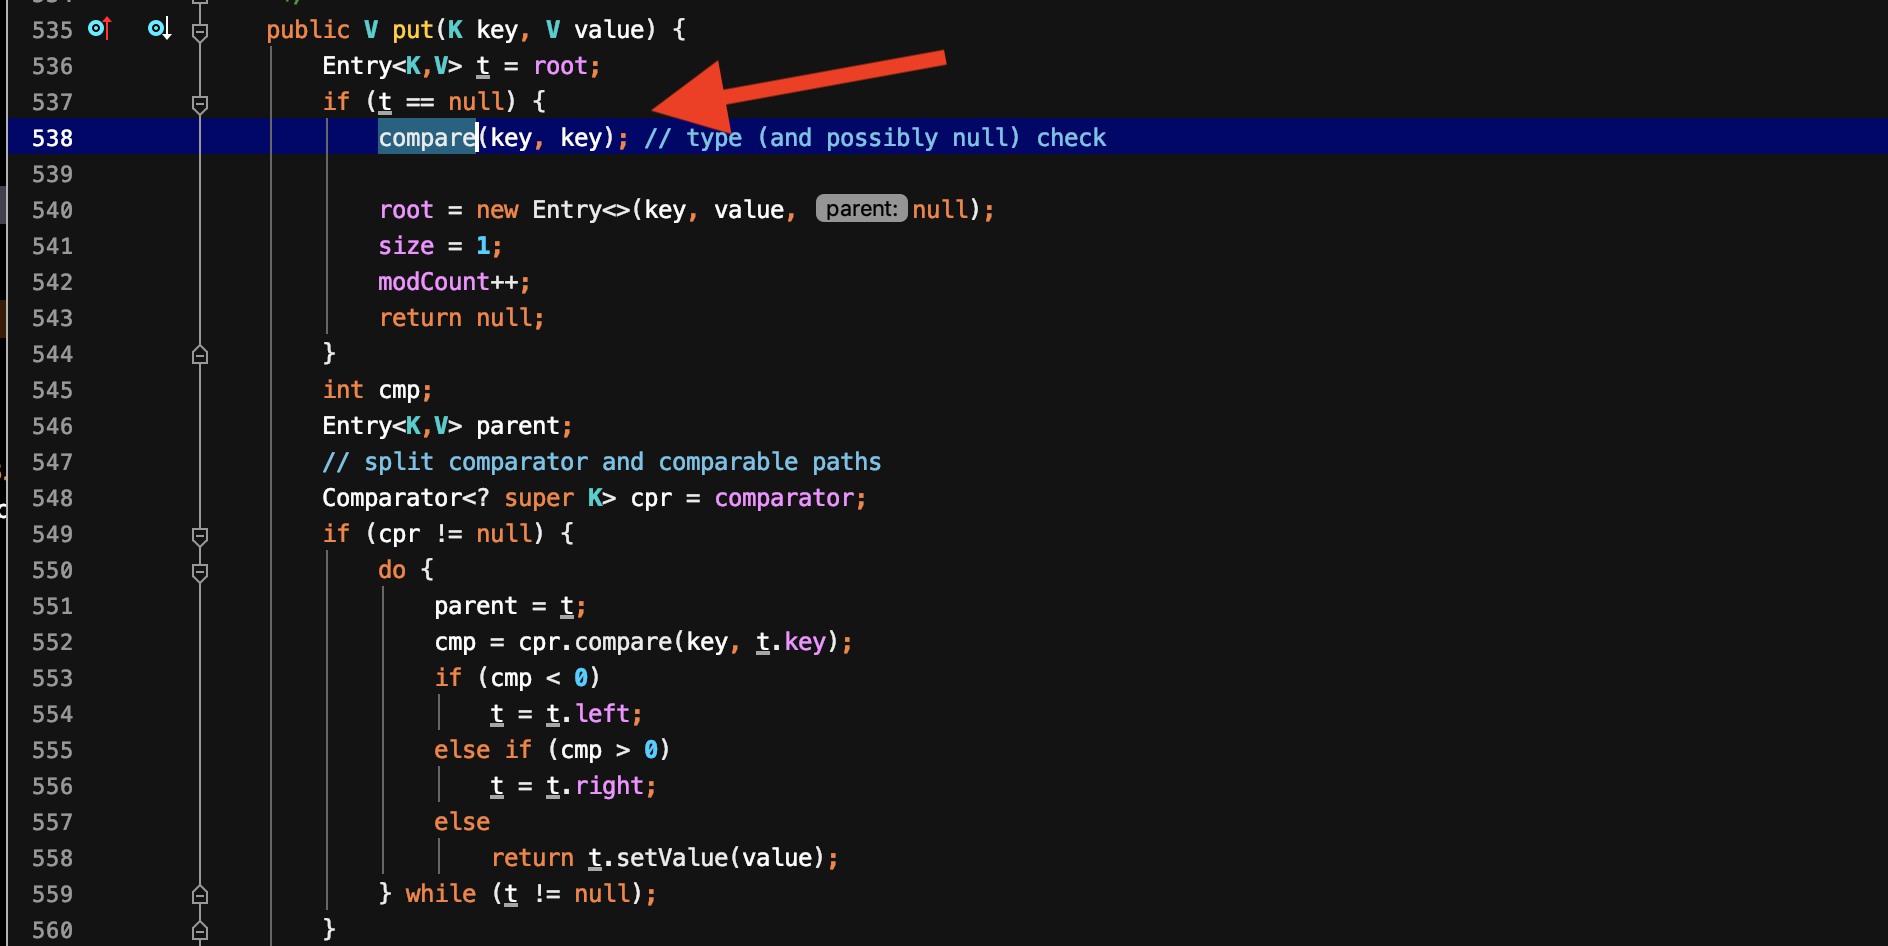Click the overridden-method gutter icon with down arrow
Viewport: 1888px width, 946px height.
click(159, 29)
